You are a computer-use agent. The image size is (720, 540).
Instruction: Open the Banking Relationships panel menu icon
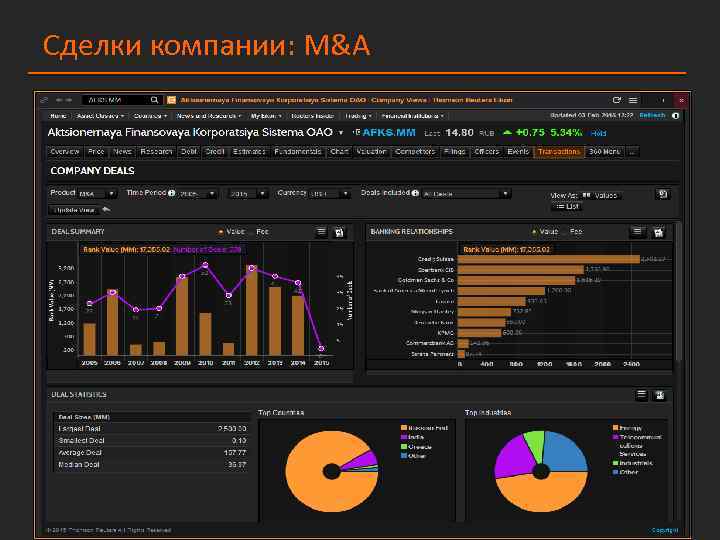pos(637,232)
